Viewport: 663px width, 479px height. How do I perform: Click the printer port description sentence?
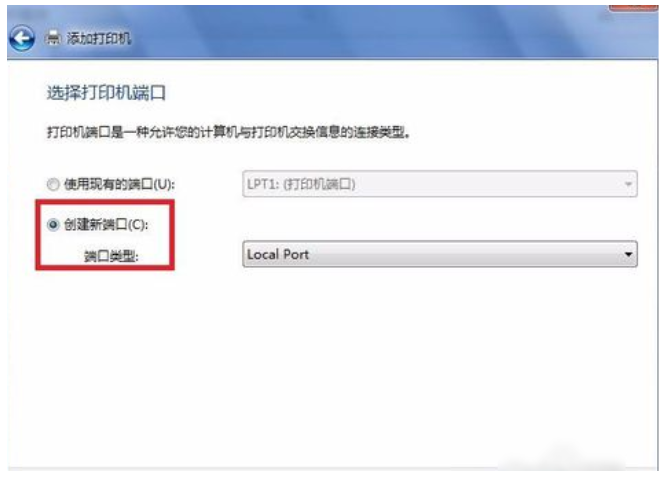pos(228,132)
